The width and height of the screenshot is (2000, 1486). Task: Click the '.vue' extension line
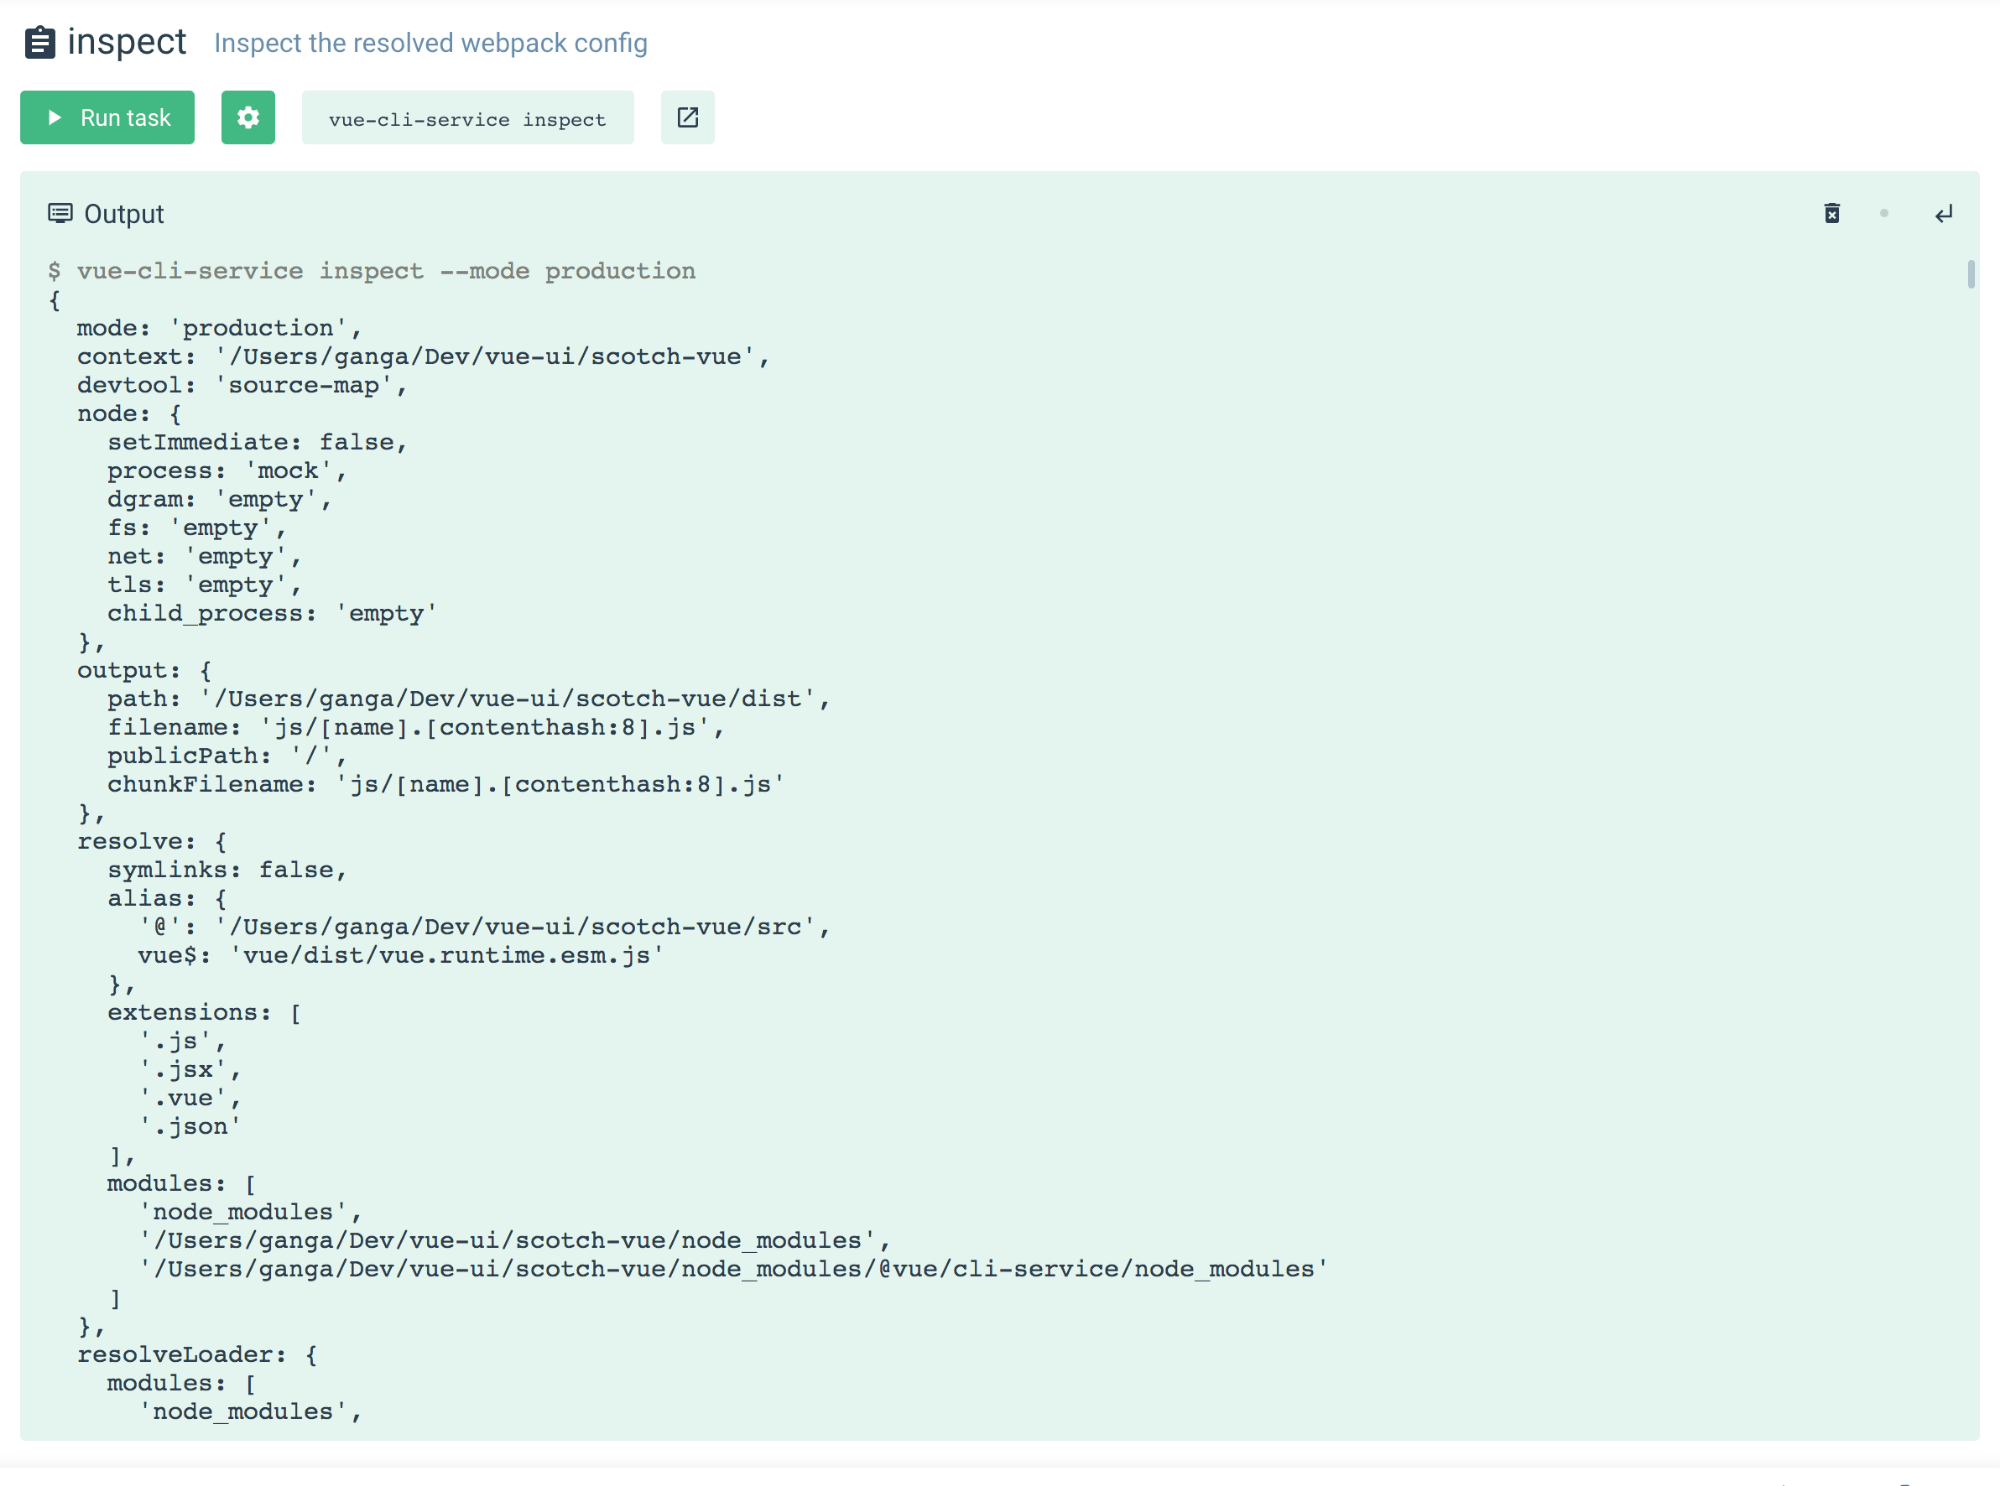(x=189, y=1098)
